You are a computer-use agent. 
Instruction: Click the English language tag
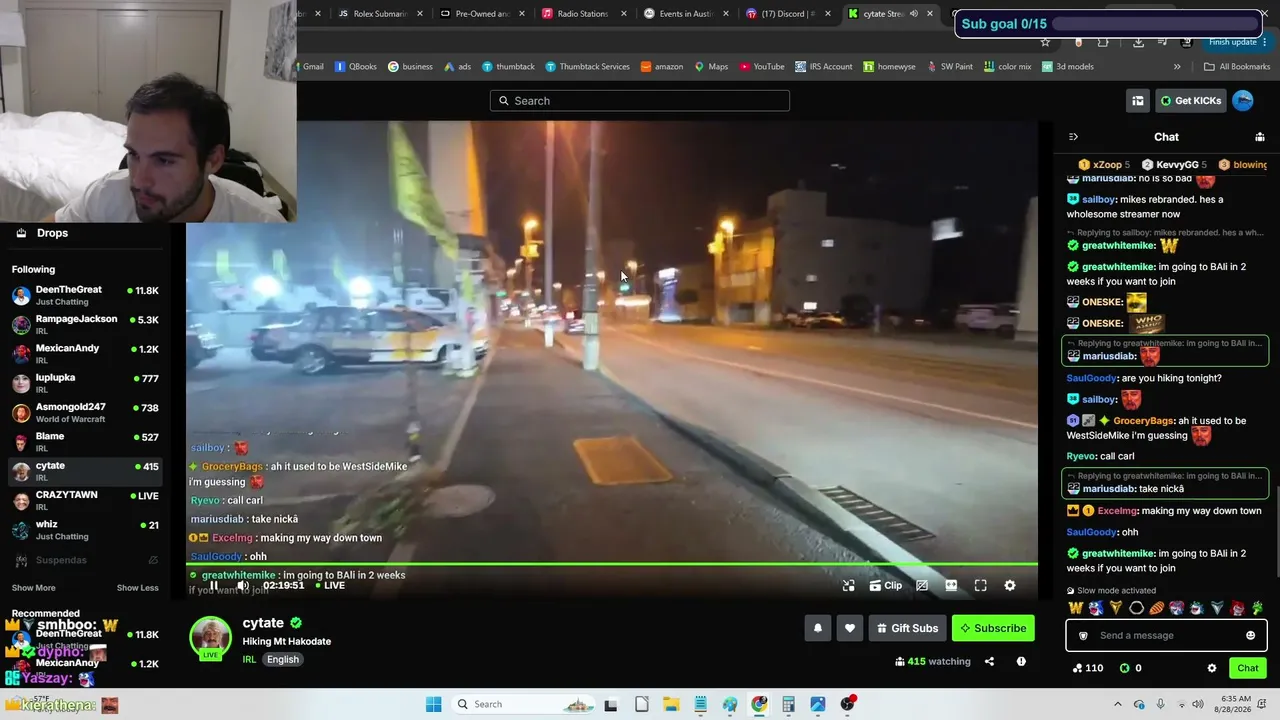(283, 659)
